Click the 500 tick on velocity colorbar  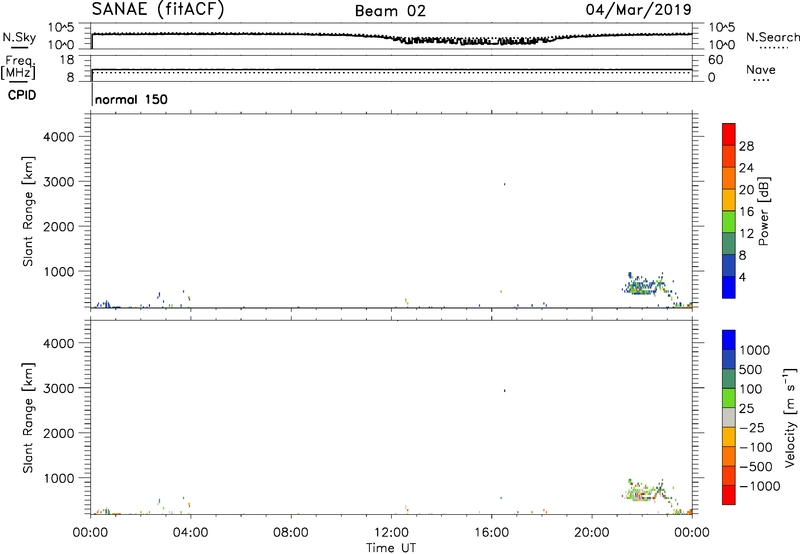(751, 369)
